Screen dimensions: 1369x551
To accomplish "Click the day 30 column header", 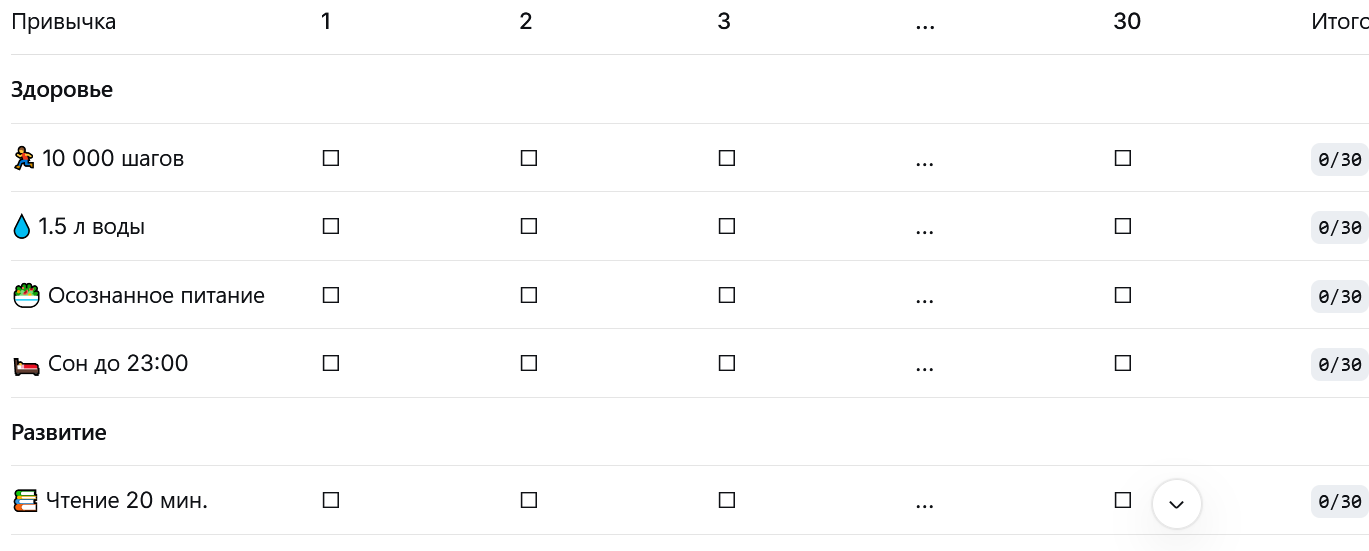I will coord(1127,22).
